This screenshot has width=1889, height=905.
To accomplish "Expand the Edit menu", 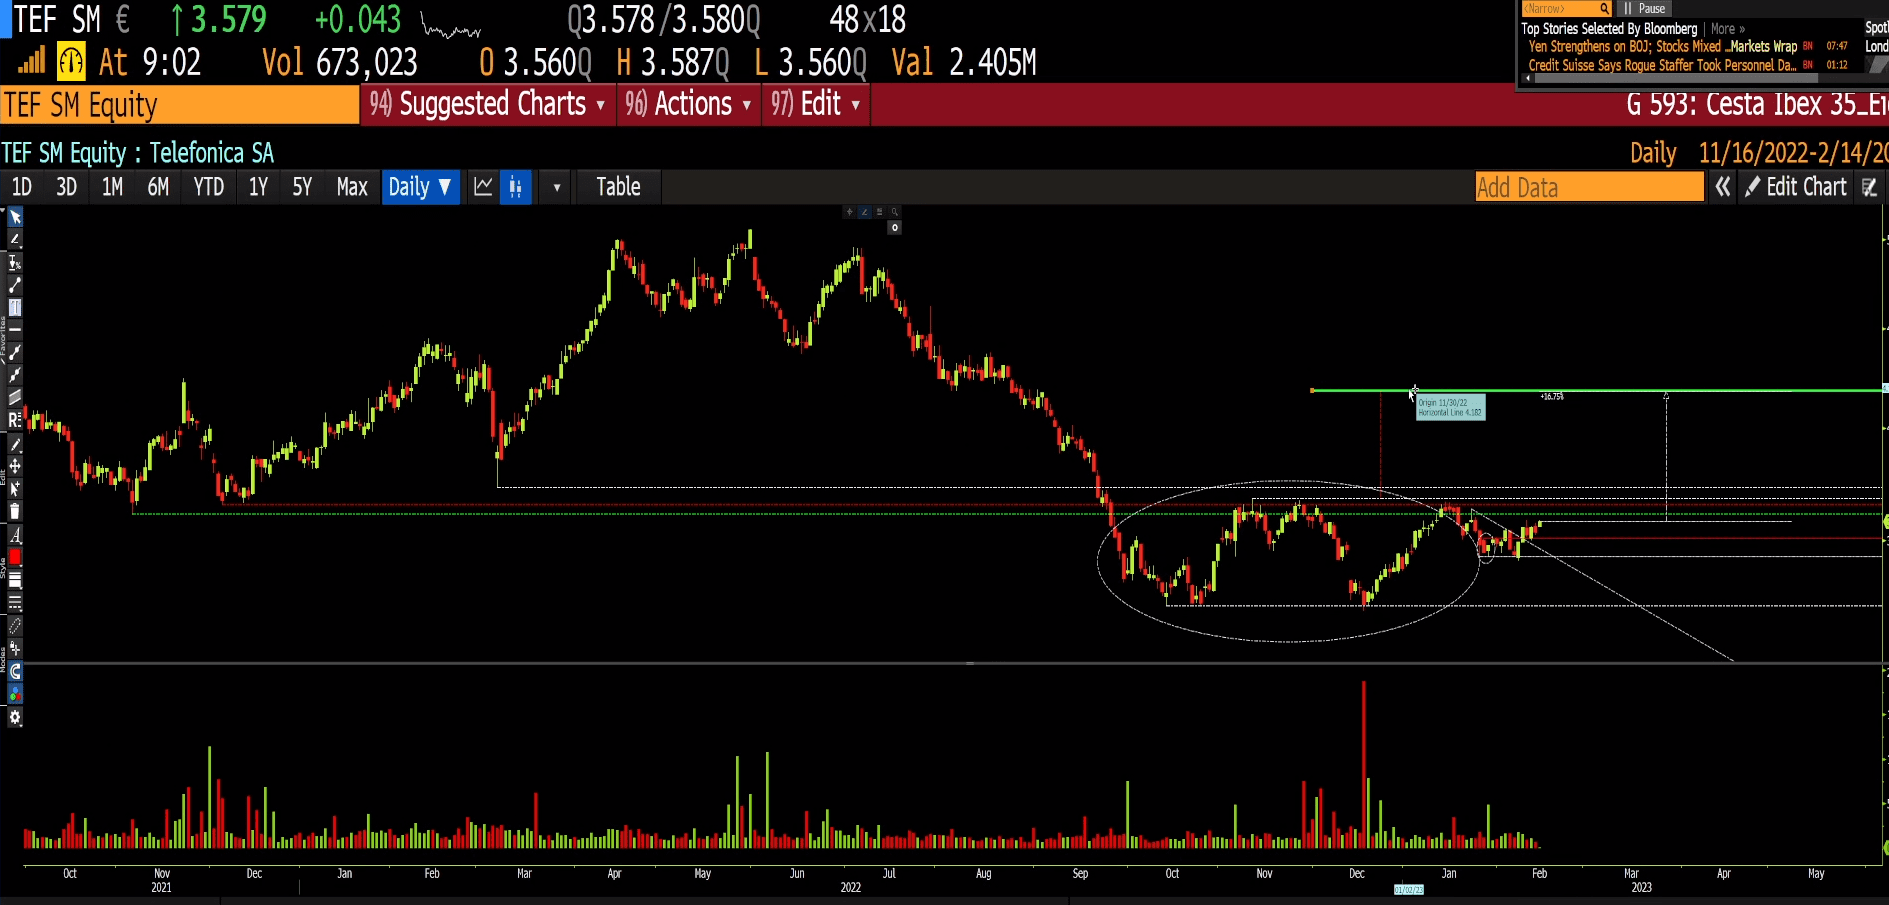I will (815, 104).
